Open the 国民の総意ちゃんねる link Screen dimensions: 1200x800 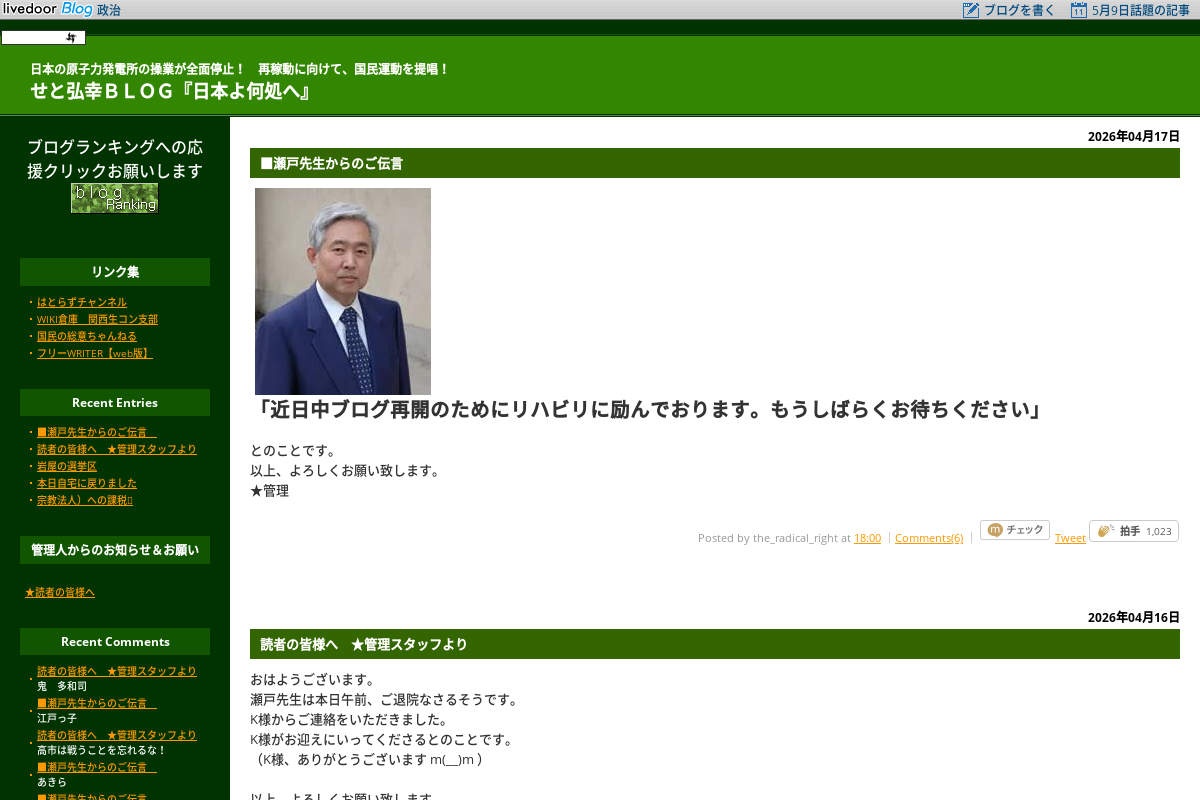[87, 336]
